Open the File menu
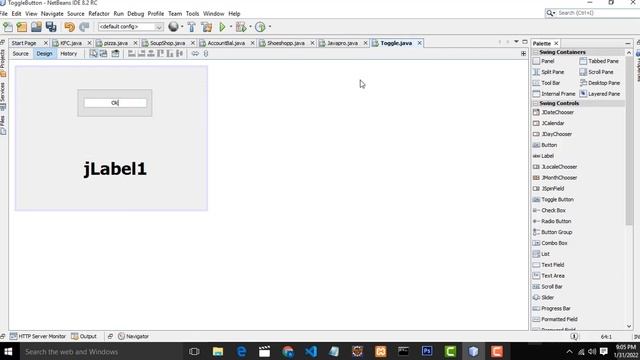The image size is (640, 360). [x=4, y=13]
